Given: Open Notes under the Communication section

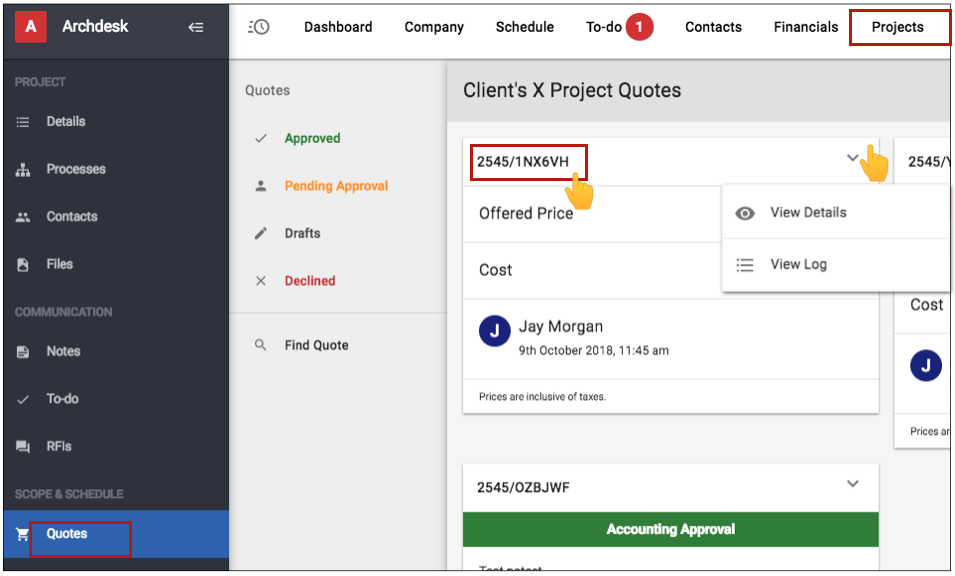Looking at the screenshot, I should click(21, 351).
